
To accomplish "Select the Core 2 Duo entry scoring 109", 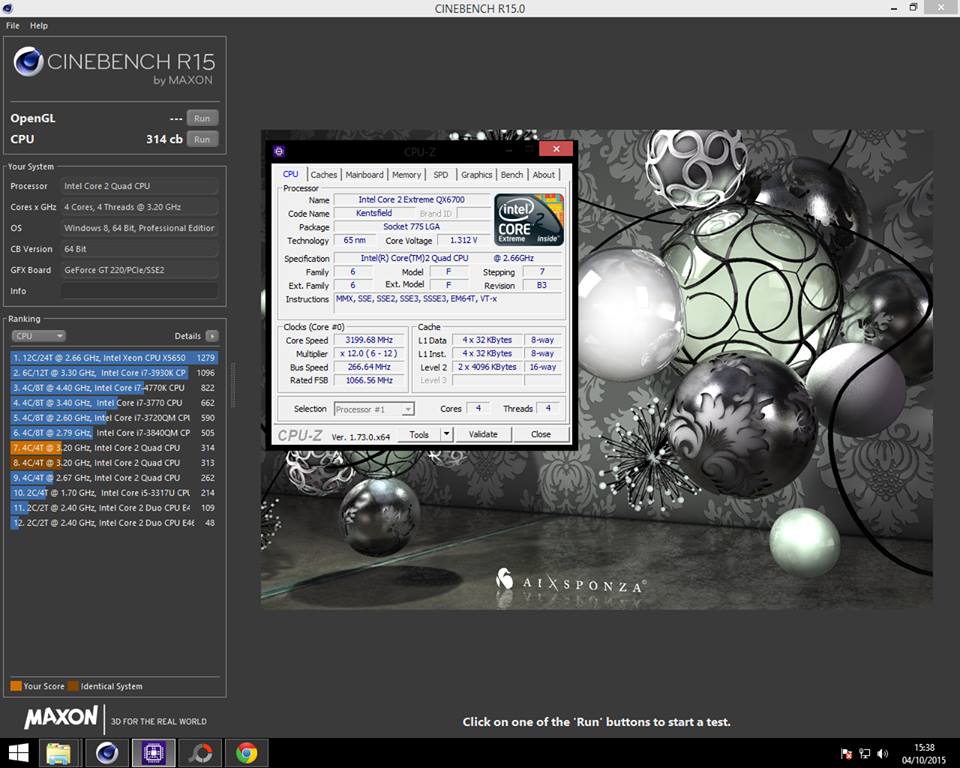I will [114, 508].
